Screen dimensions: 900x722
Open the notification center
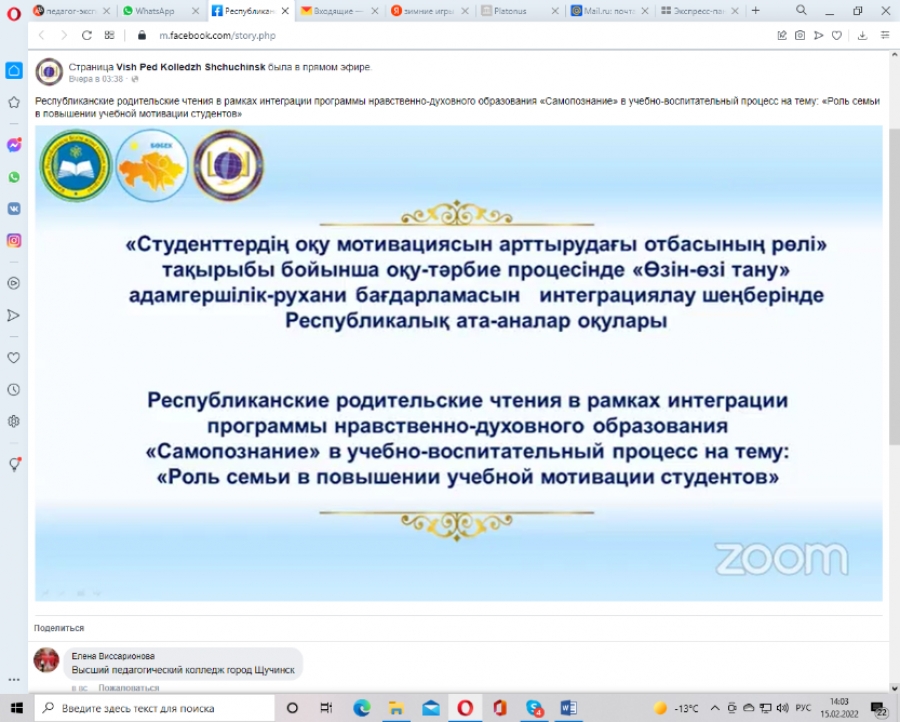click(879, 708)
